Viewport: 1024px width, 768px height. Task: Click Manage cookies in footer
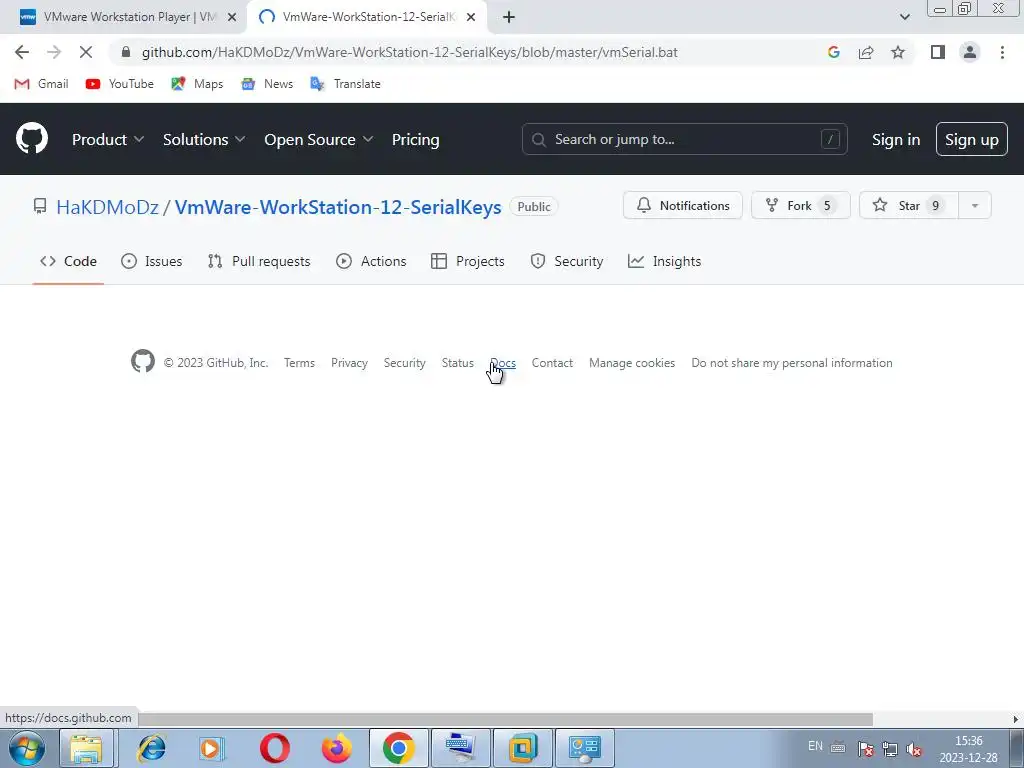(x=632, y=363)
